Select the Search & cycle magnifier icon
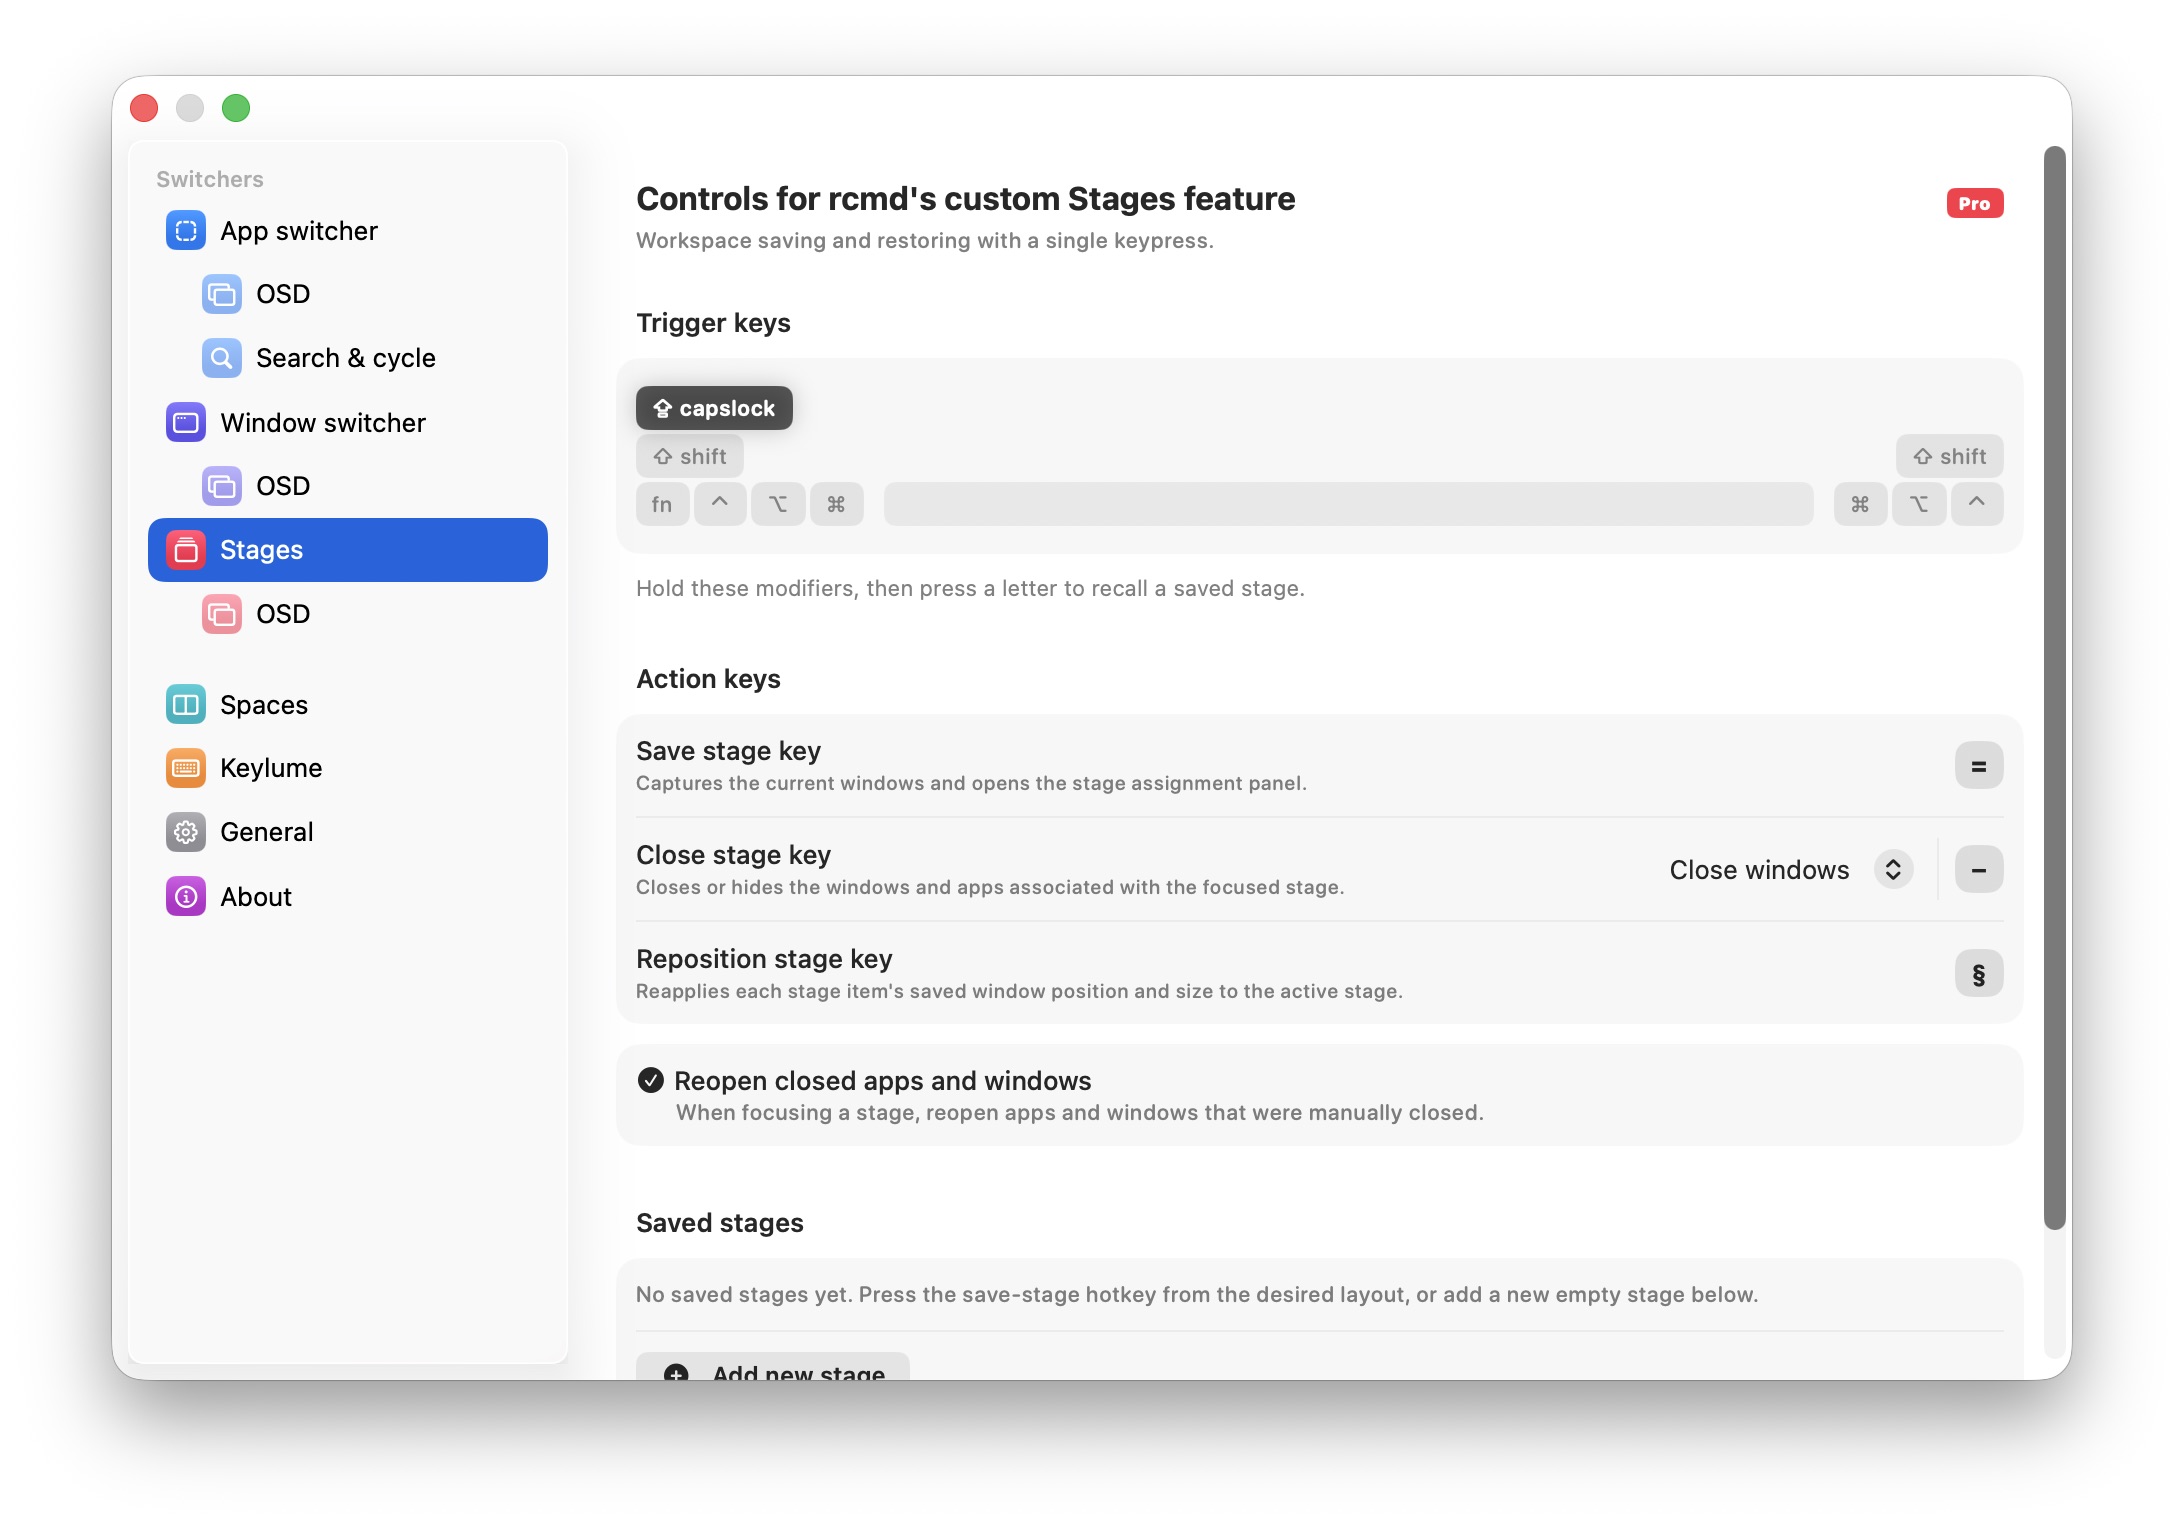Screen dimensions: 2184x1528 tap(222, 358)
